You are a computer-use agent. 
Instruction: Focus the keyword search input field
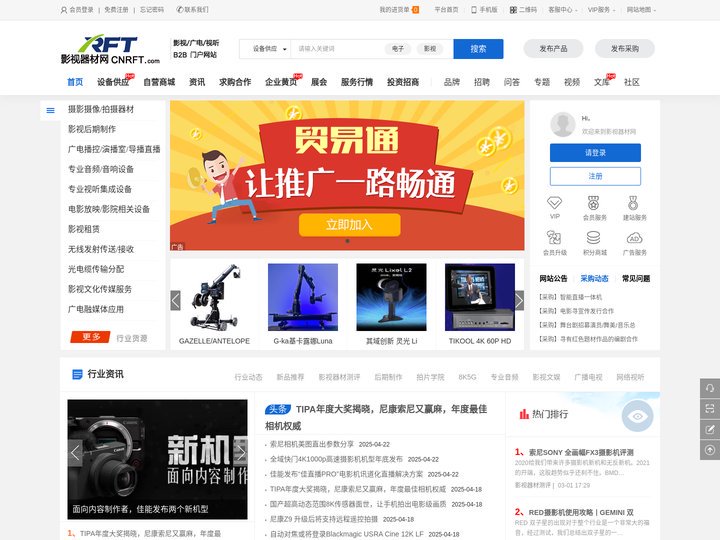pyautogui.click(x=340, y=49)
